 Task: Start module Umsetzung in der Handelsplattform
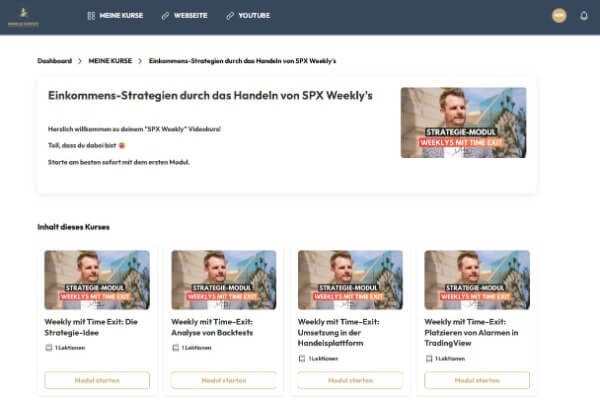click(x=350, y=380)
